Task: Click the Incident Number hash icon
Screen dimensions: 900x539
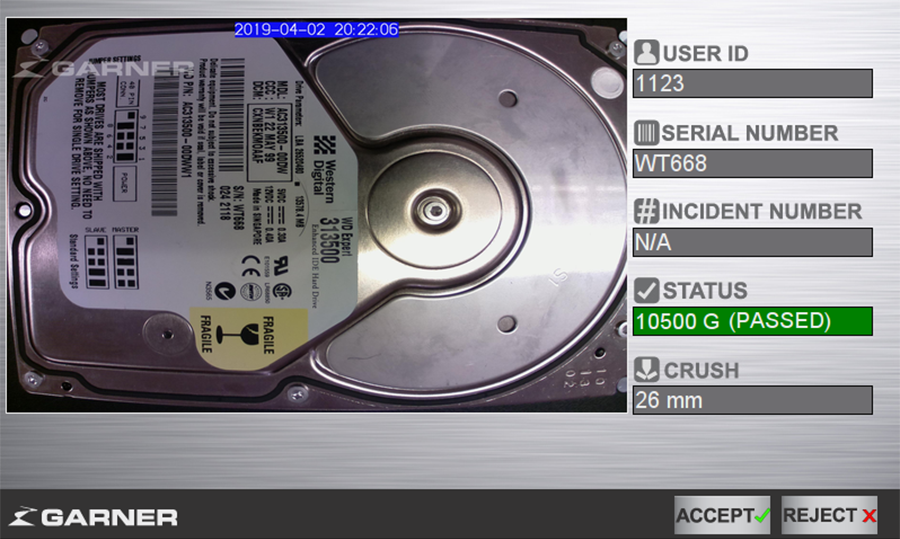Action: [x=646, y=212]
